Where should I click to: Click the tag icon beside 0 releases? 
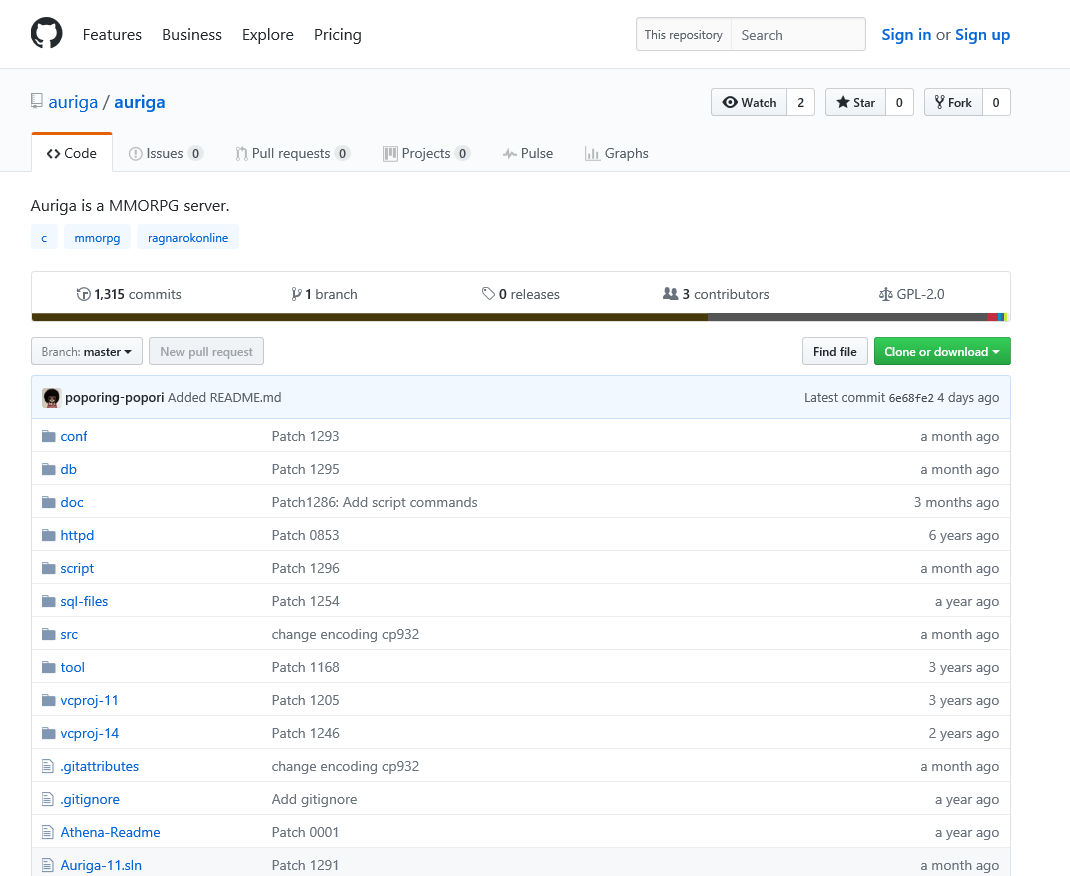click(489, 293)
